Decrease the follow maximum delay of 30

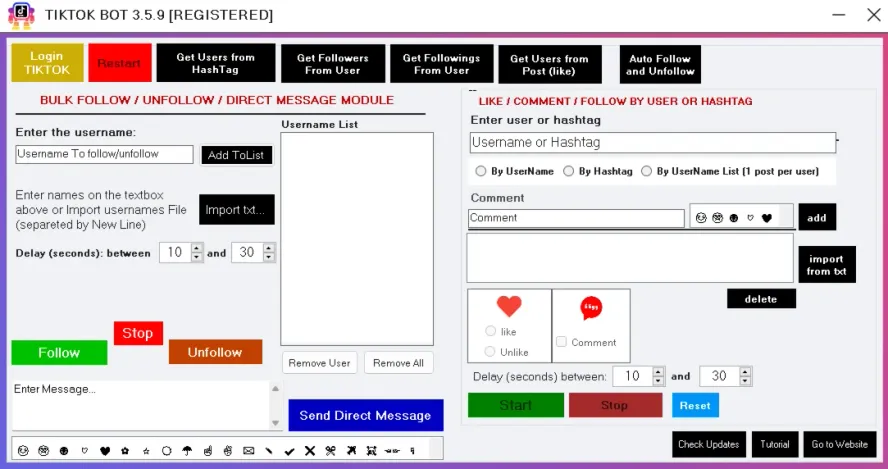click(x=269, y=257)
